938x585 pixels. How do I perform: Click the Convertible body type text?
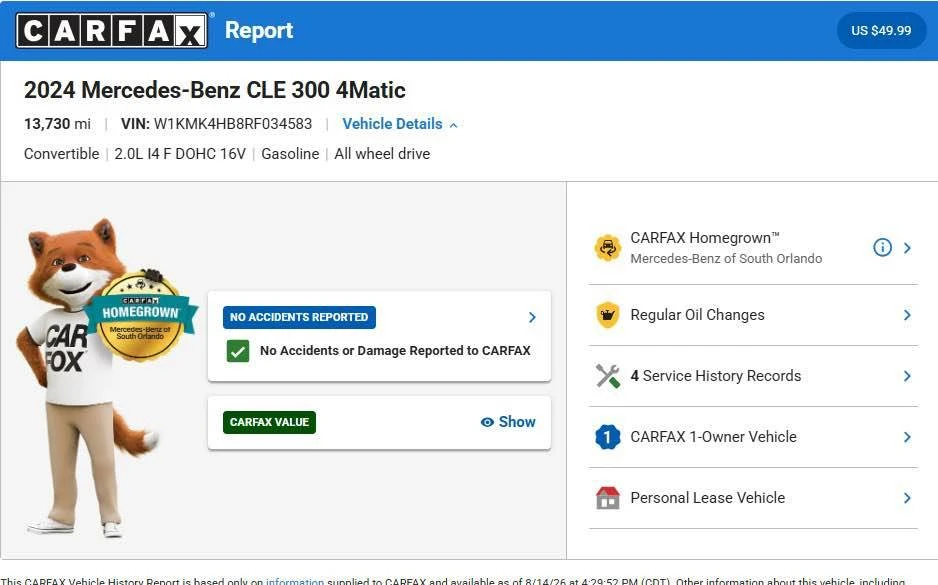pos(62,154)
